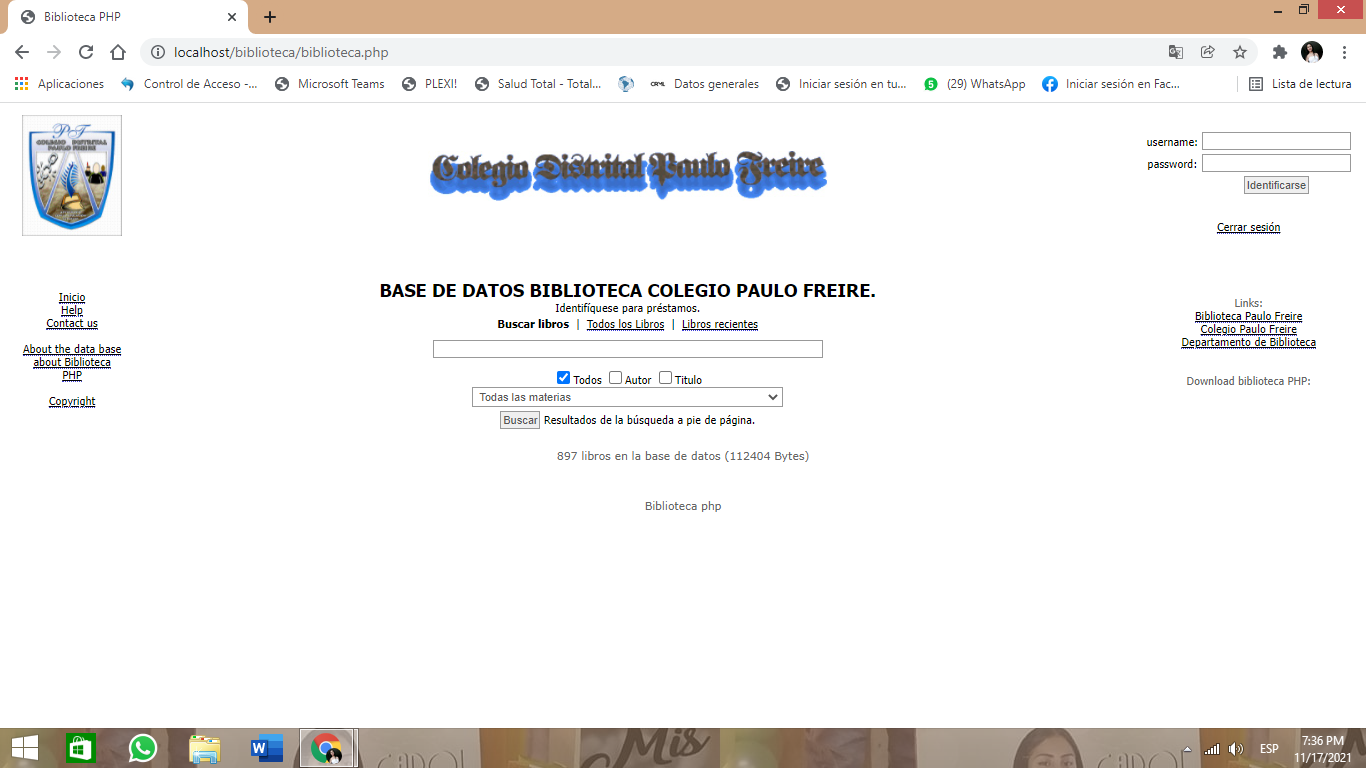
Task: Enable the Autor checkbox
Action: [616, 378]
